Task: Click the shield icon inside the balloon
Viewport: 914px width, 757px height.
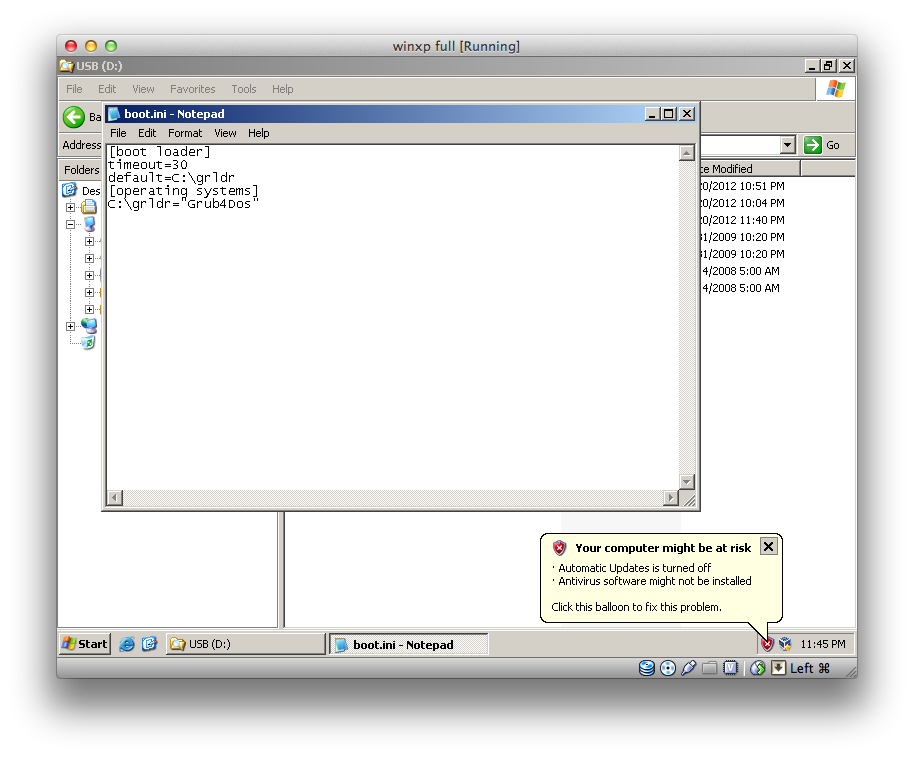Action: [x=560, y=548]
